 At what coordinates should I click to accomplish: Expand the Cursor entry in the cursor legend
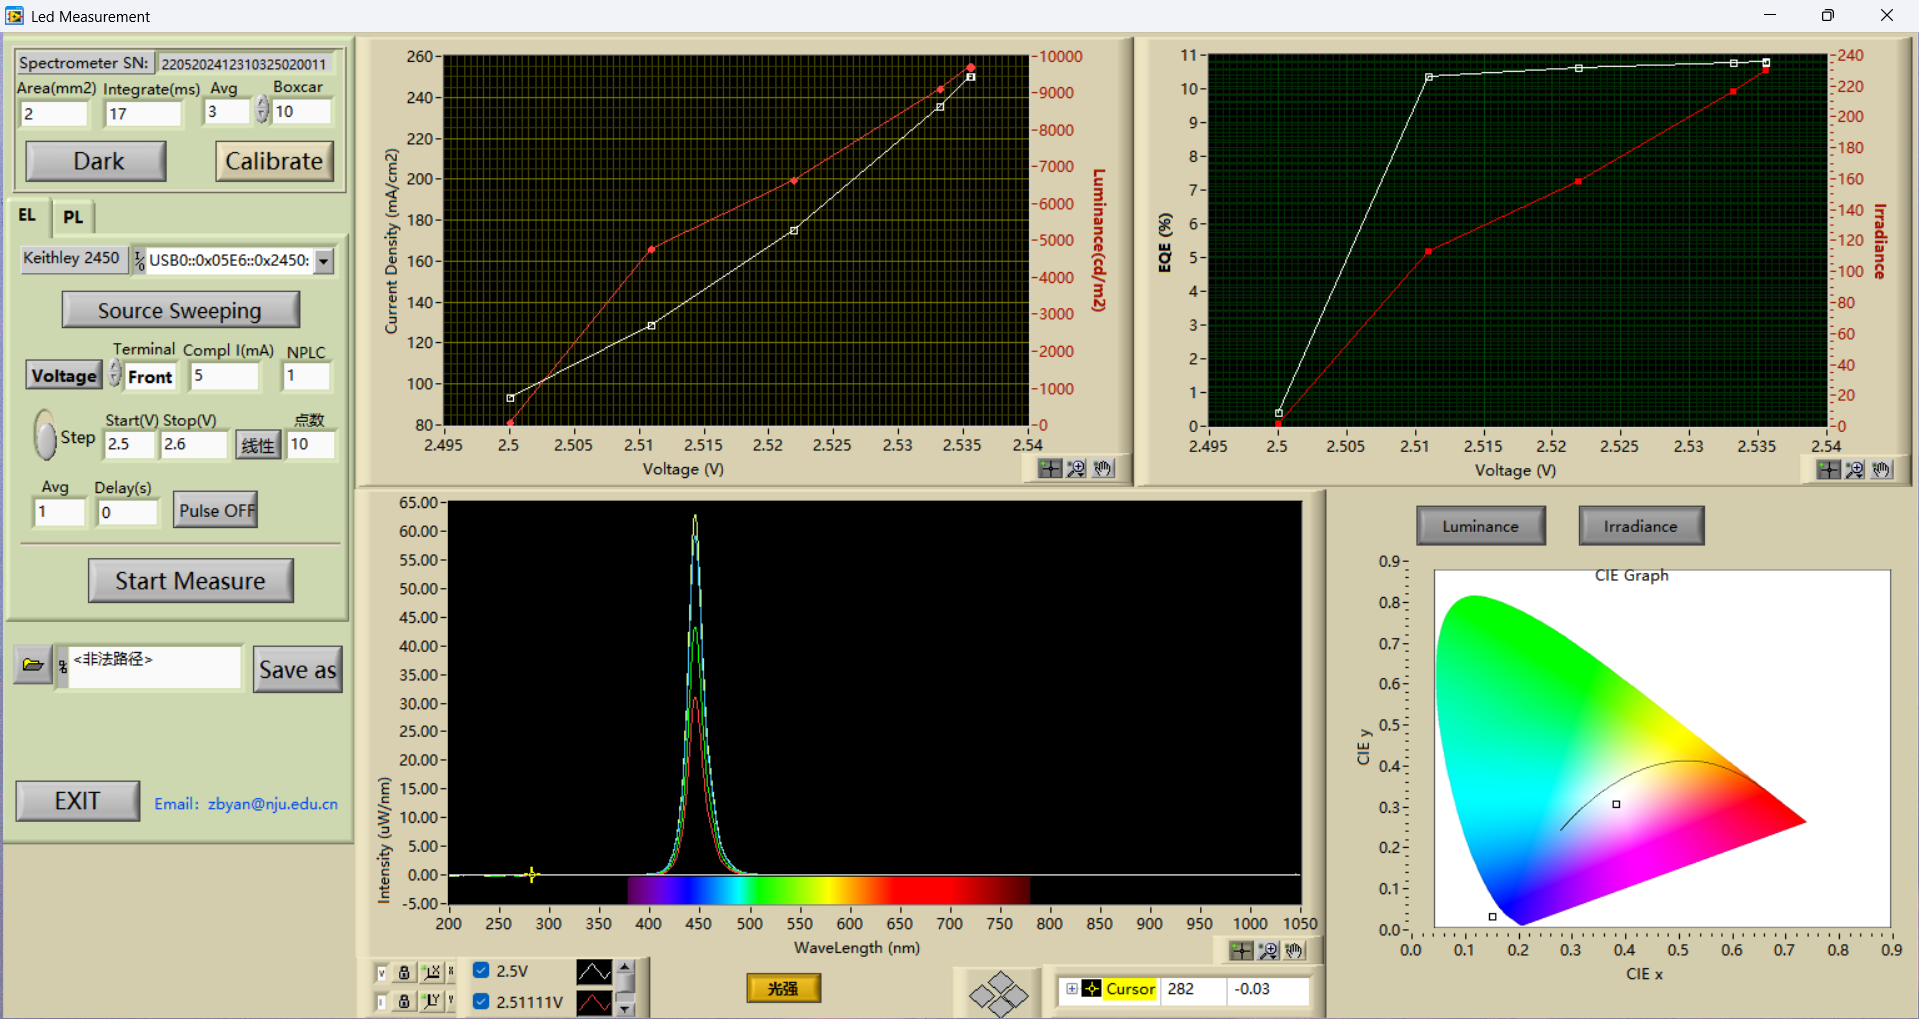tap(1071, 989)
